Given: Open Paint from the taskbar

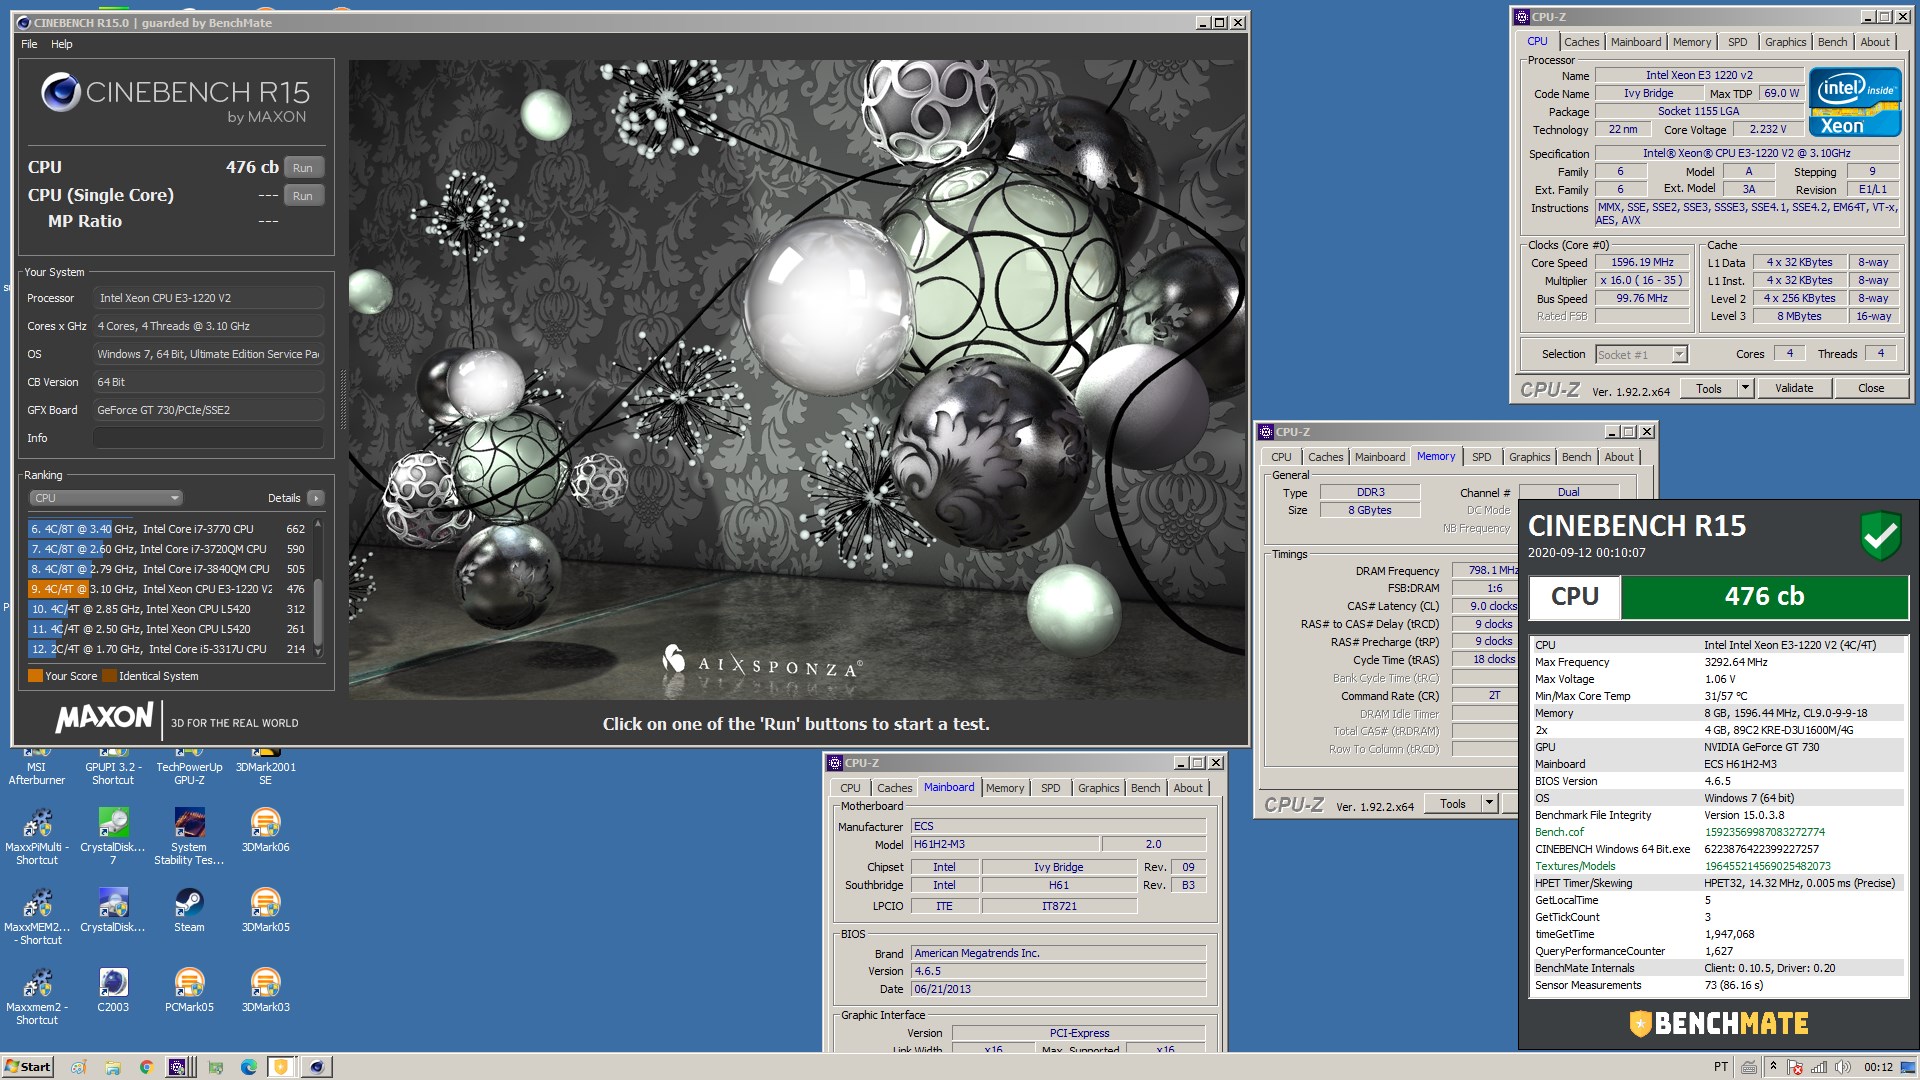Looking at the screenshot, I should (79, 1067).
